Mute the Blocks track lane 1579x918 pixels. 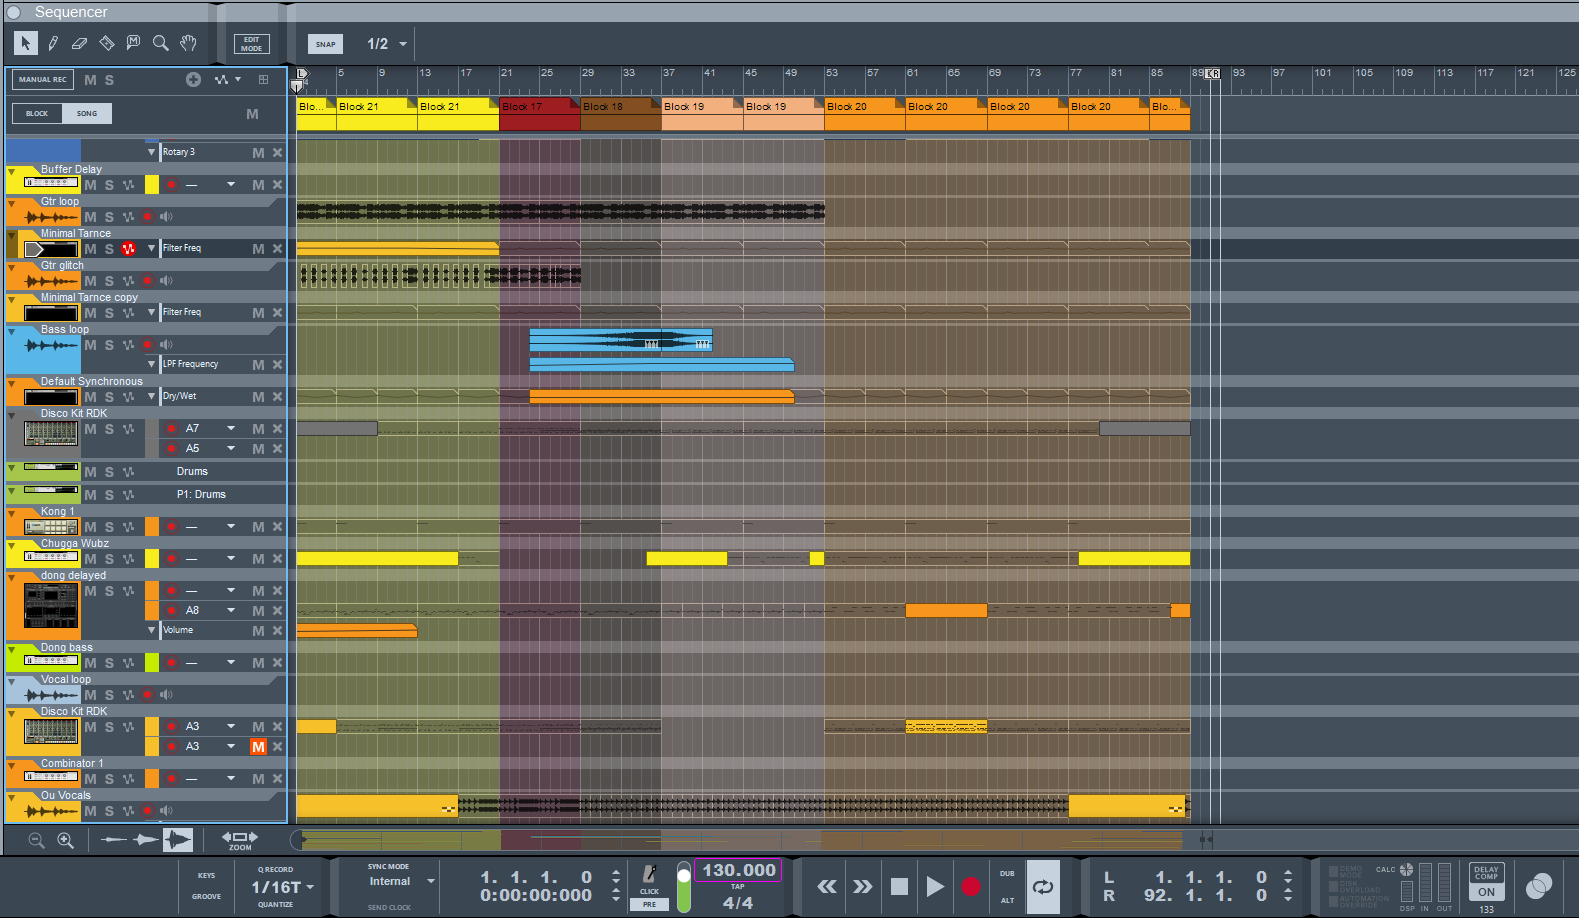[x=252, y=114]
